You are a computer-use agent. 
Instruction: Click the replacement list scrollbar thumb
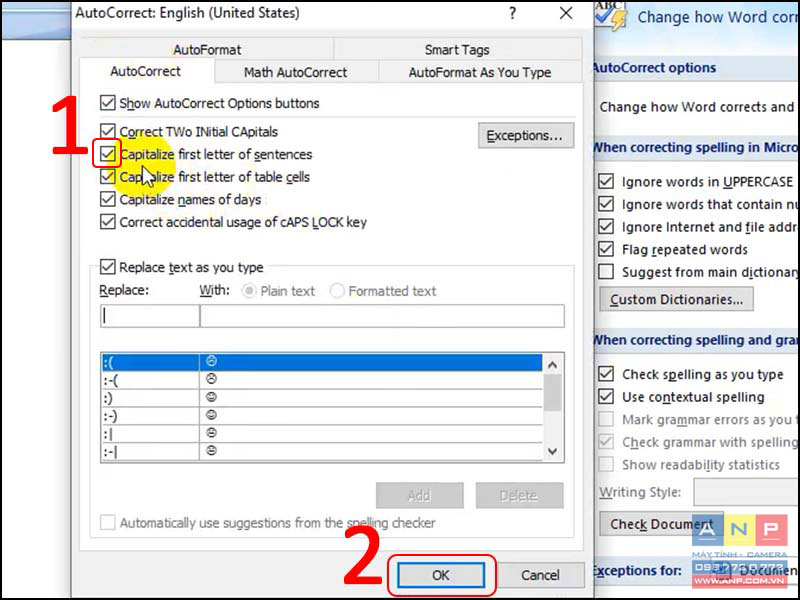click(x=553, y=392)
